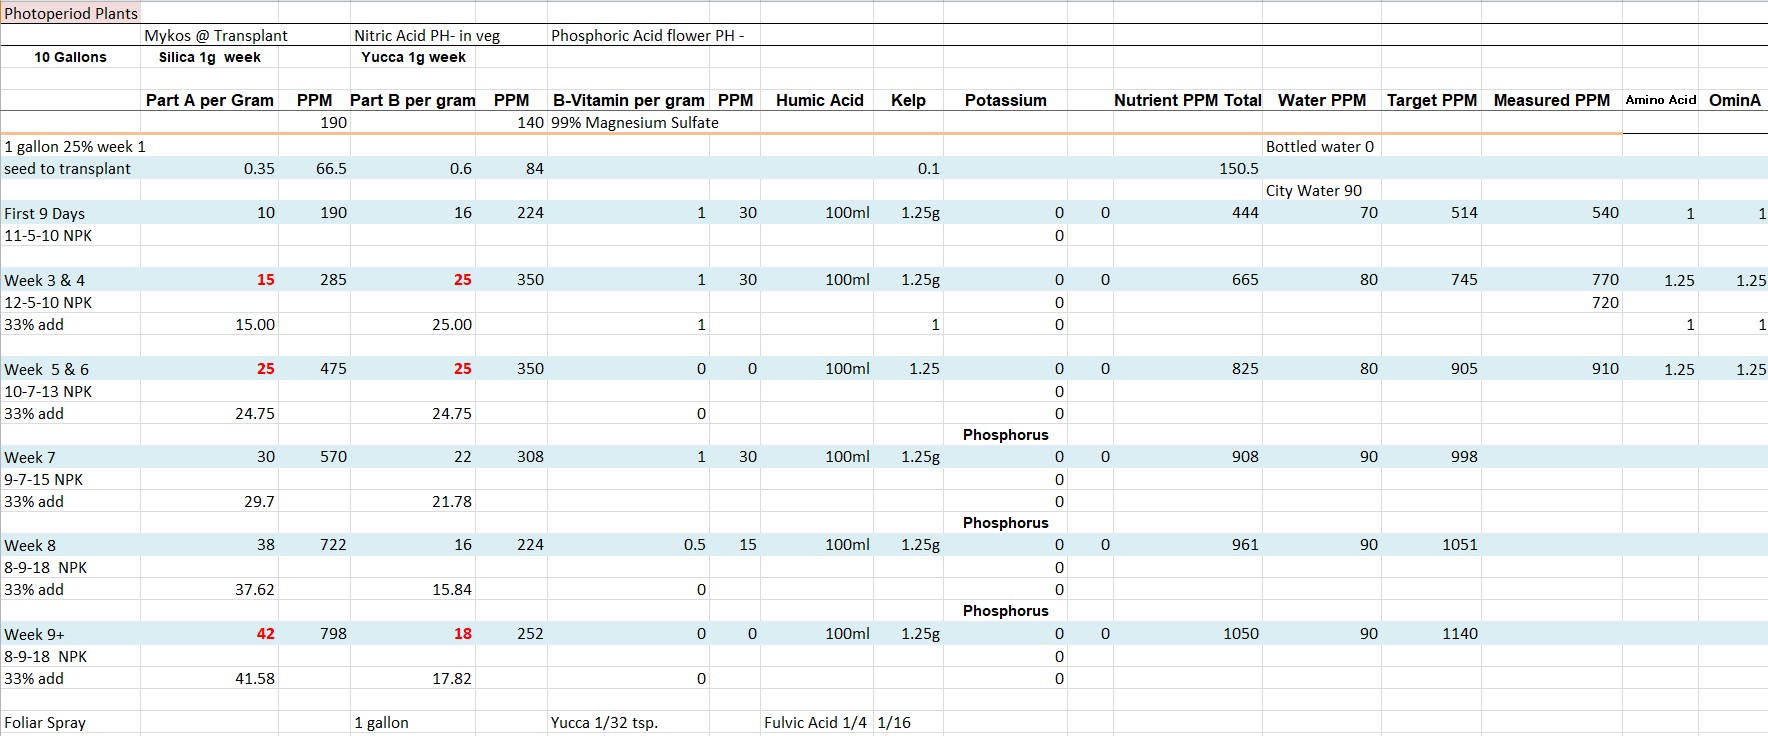Click the '540' measured PPM cell
Screen dimensions: 1768x736
coord(1605,212)
